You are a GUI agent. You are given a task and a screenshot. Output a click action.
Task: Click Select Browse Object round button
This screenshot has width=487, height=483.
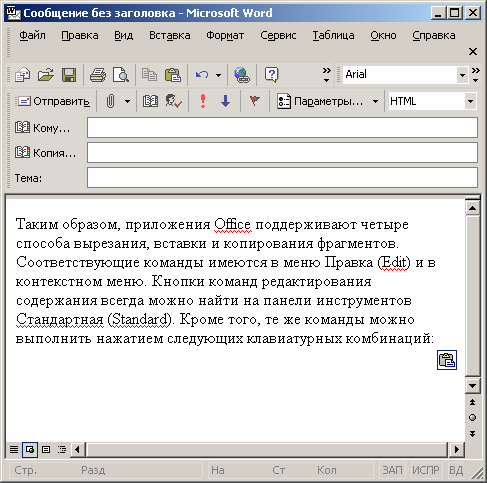point(473,418)
